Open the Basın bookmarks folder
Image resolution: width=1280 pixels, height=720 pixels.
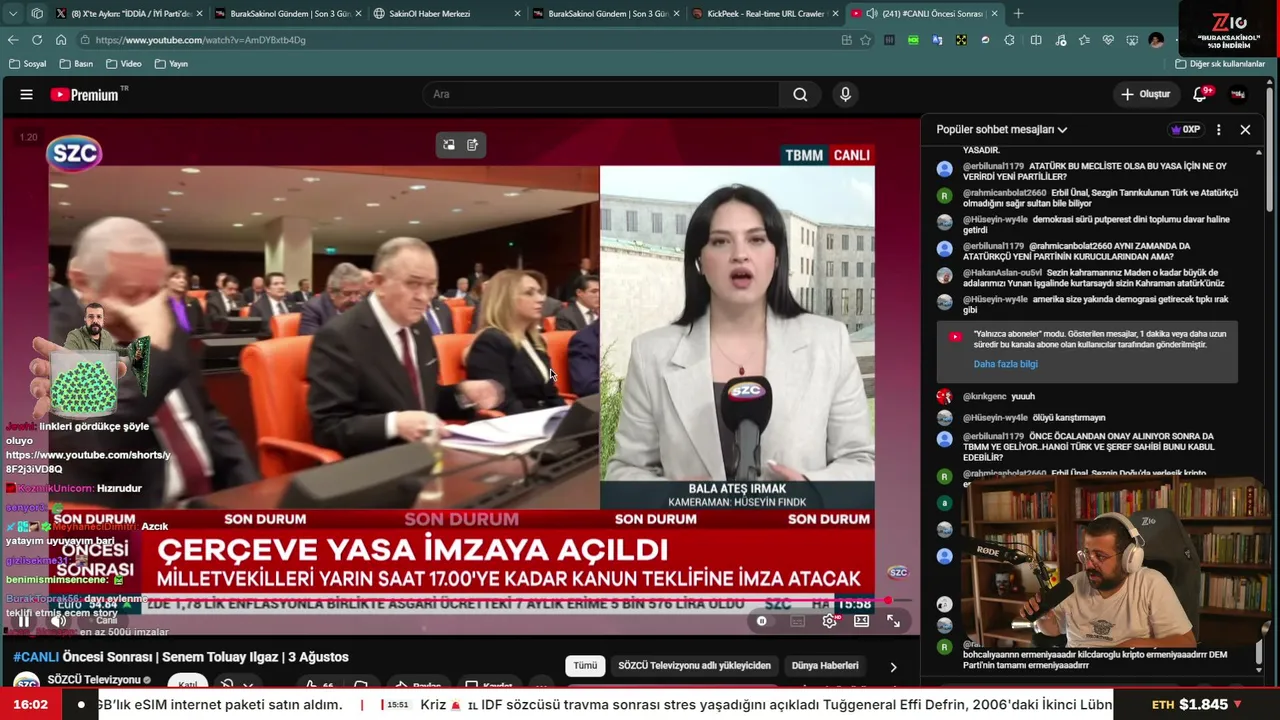[x=77, y=64]
